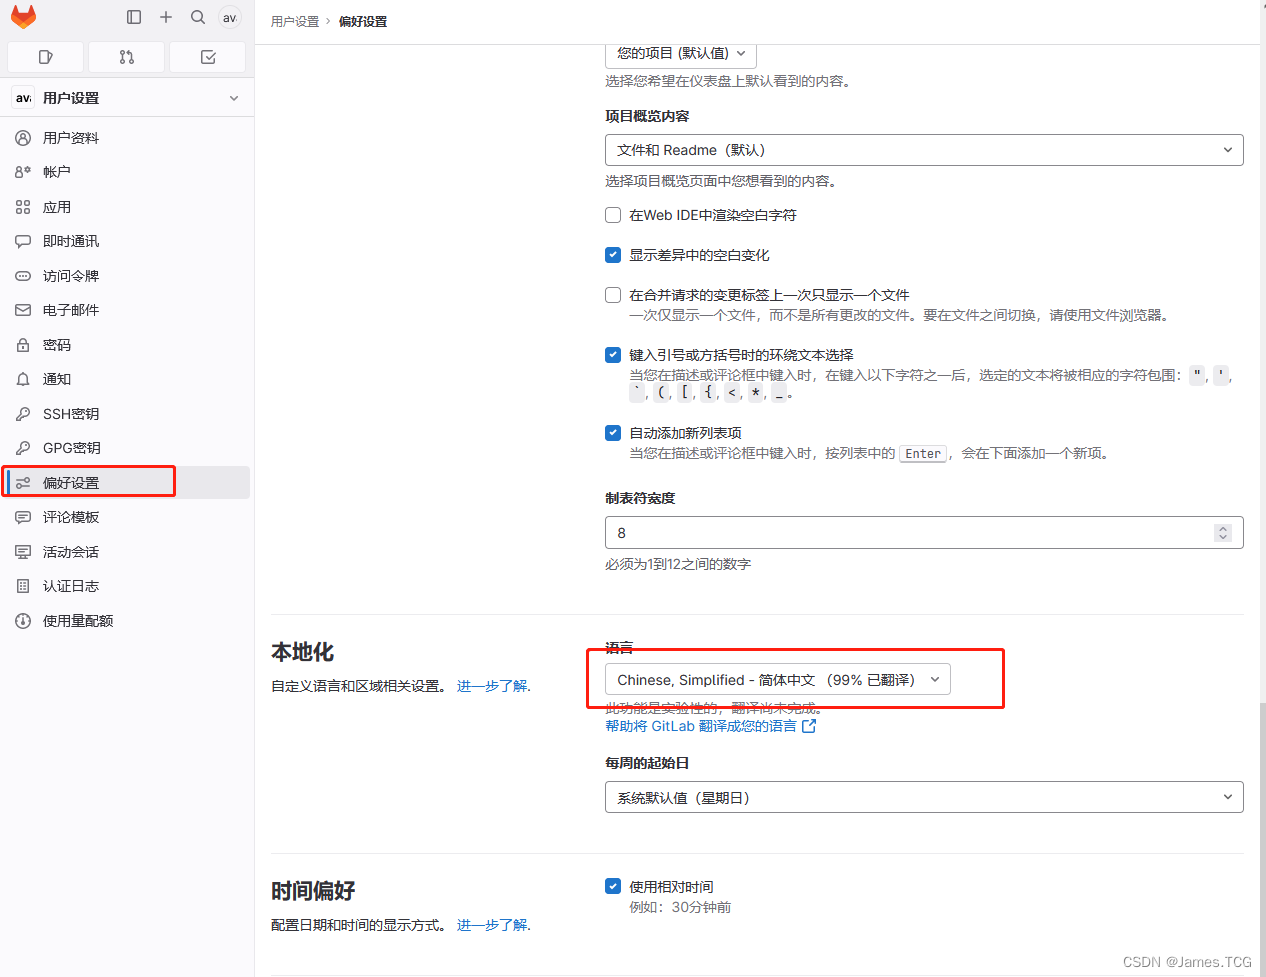The width and height of the screenshot is (1266, 977).
Task: Toggle the sidebar collapse icon
Action: tap(133, 17)
